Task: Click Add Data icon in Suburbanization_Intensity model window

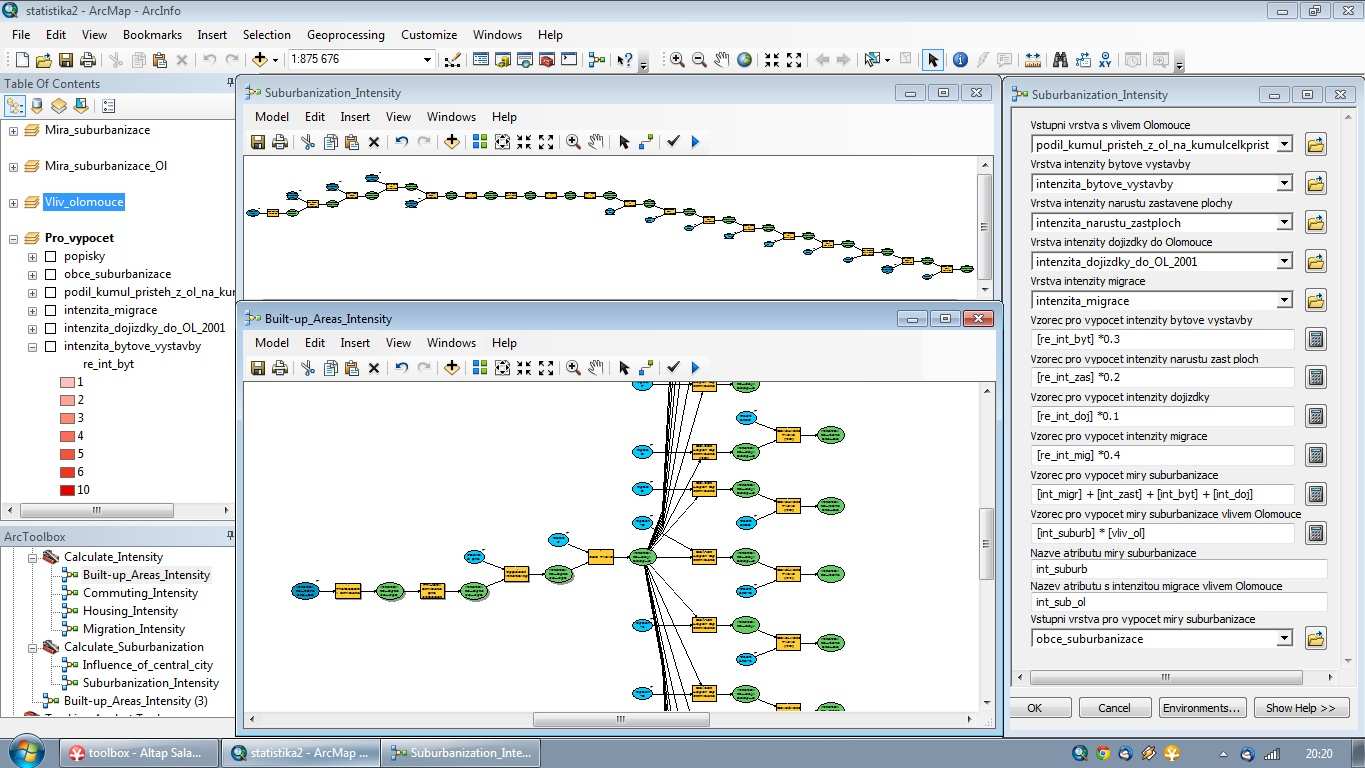Action: (451, 142)
